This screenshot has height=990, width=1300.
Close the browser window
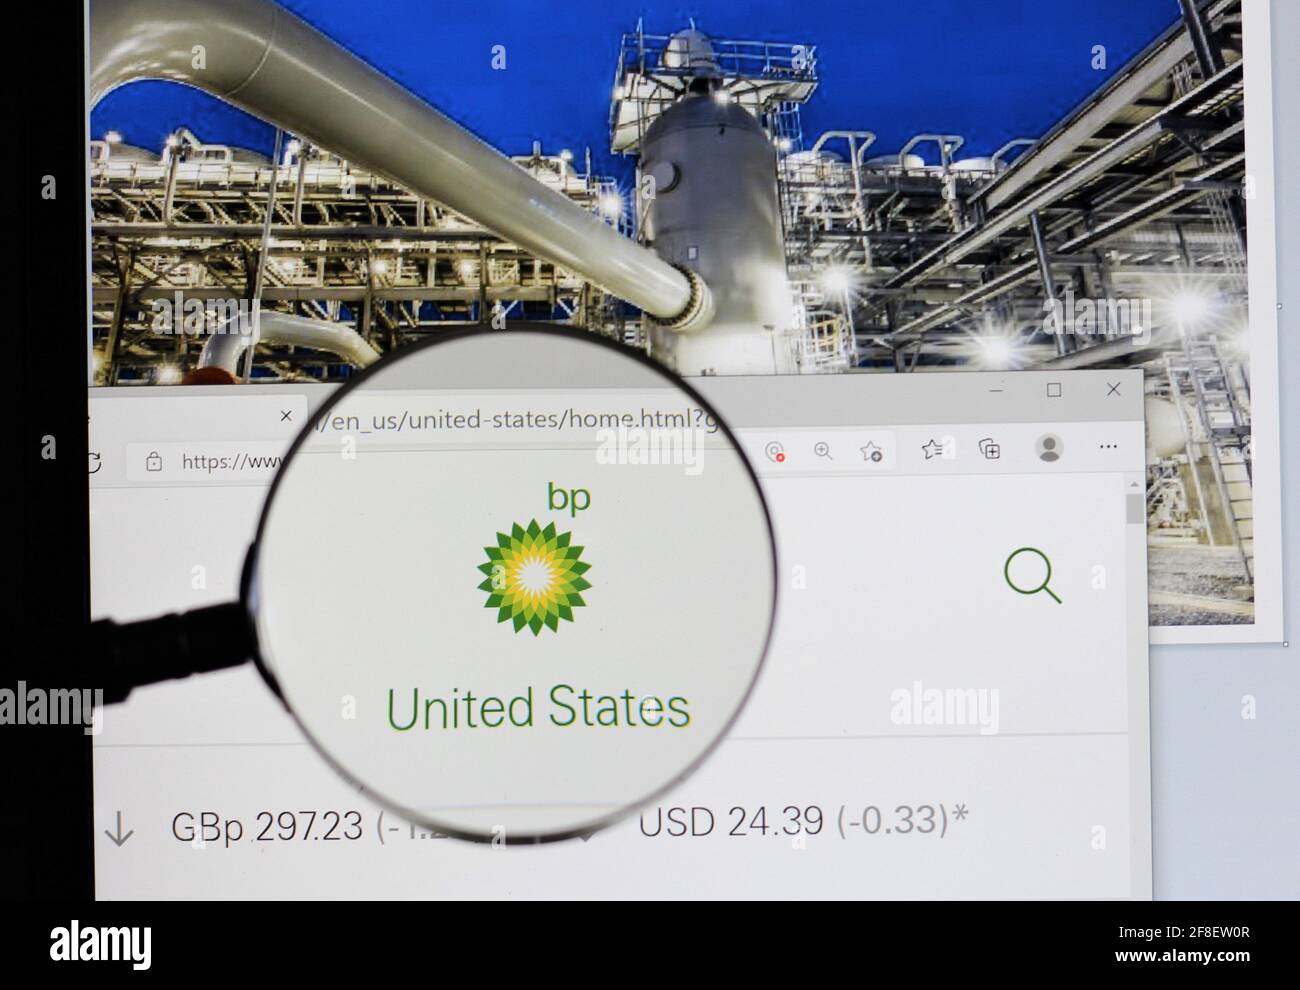1113,389
